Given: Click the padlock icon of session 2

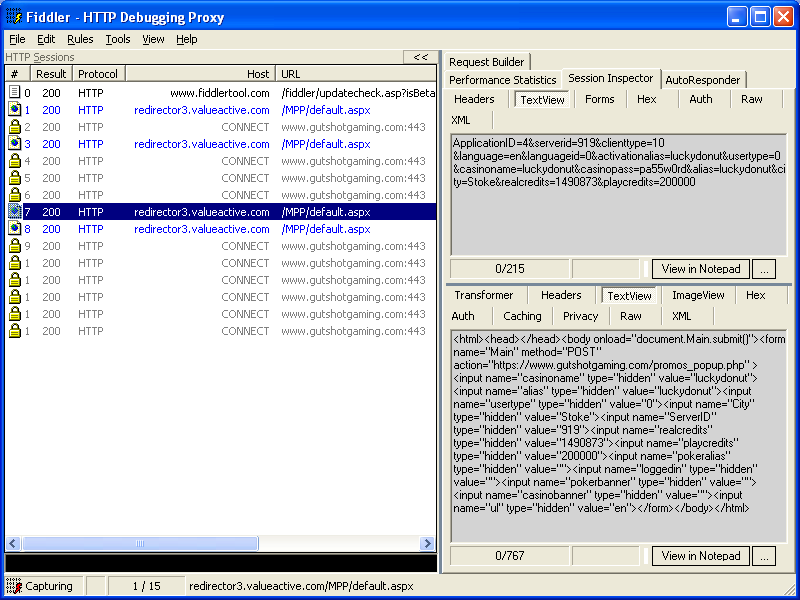Looking at the screenshot, I should [x=15, y=127].
